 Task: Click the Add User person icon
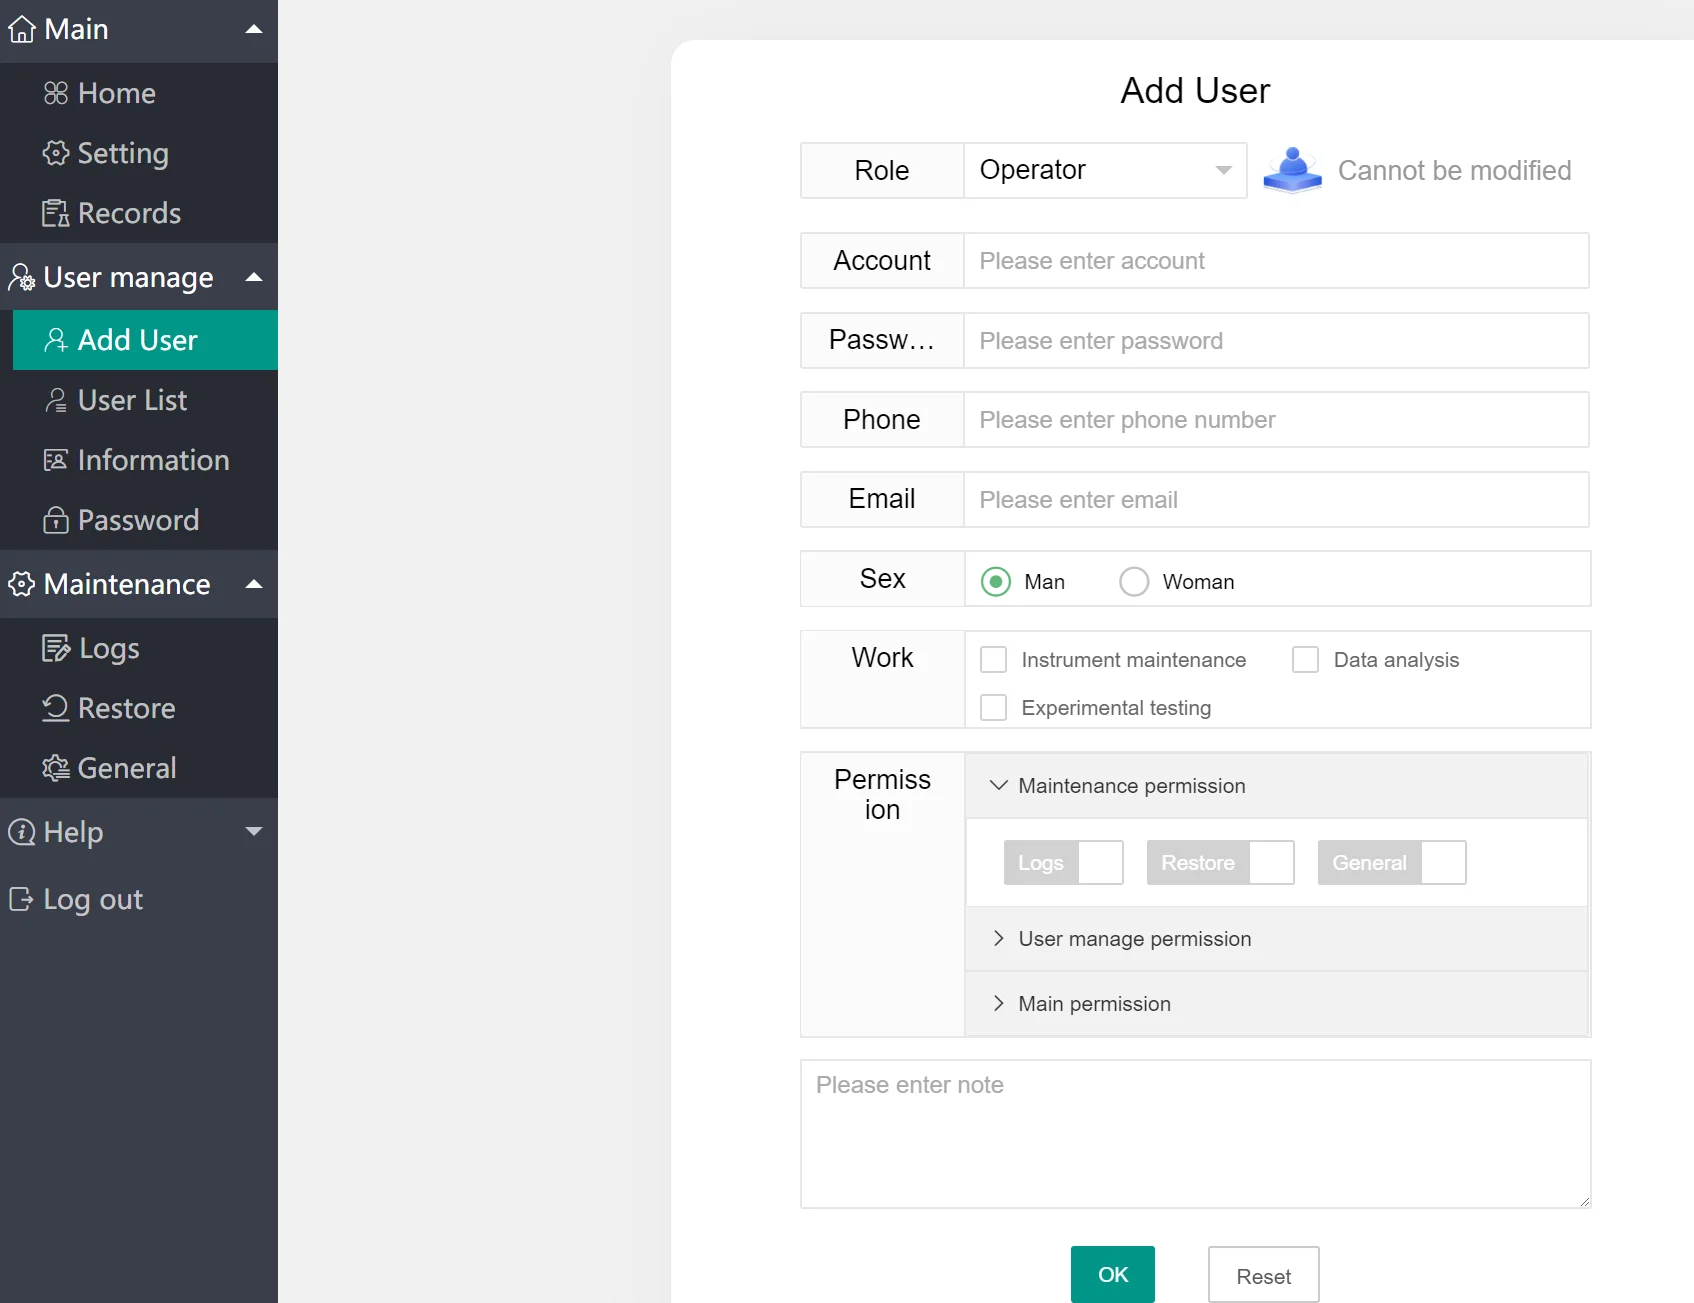56,340
